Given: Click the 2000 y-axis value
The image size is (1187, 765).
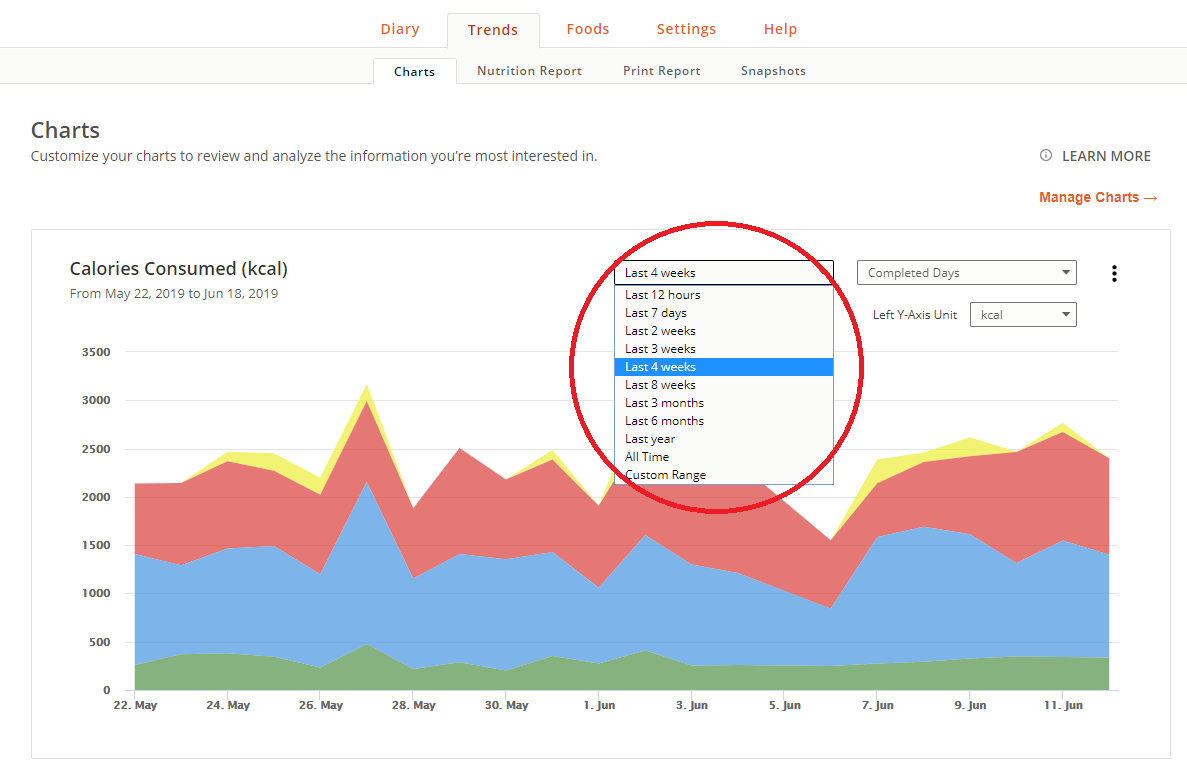Looking at the screenshot, I should (x=96, y=497).
